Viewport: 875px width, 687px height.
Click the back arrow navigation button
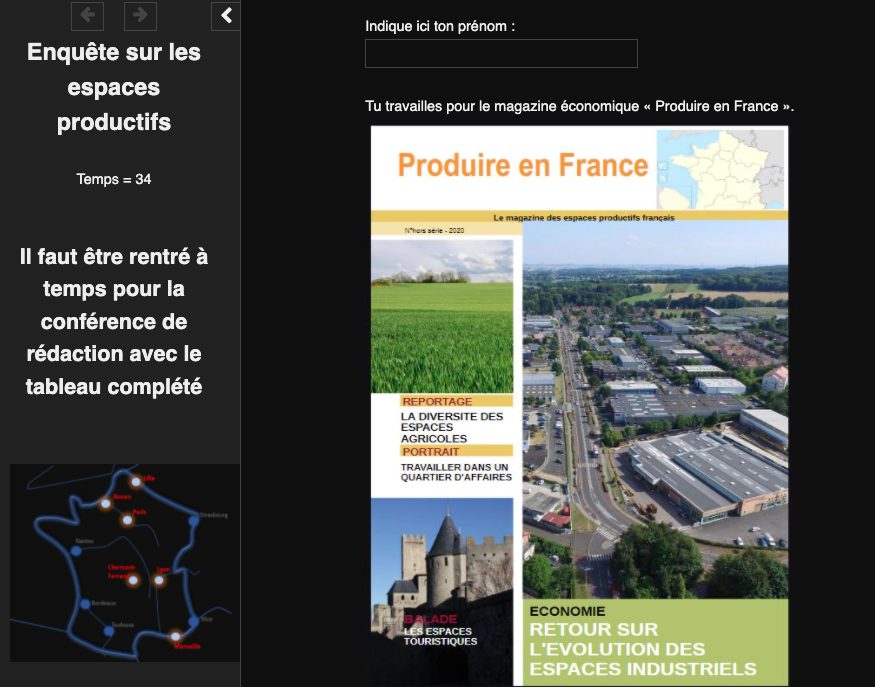(88, 15)
